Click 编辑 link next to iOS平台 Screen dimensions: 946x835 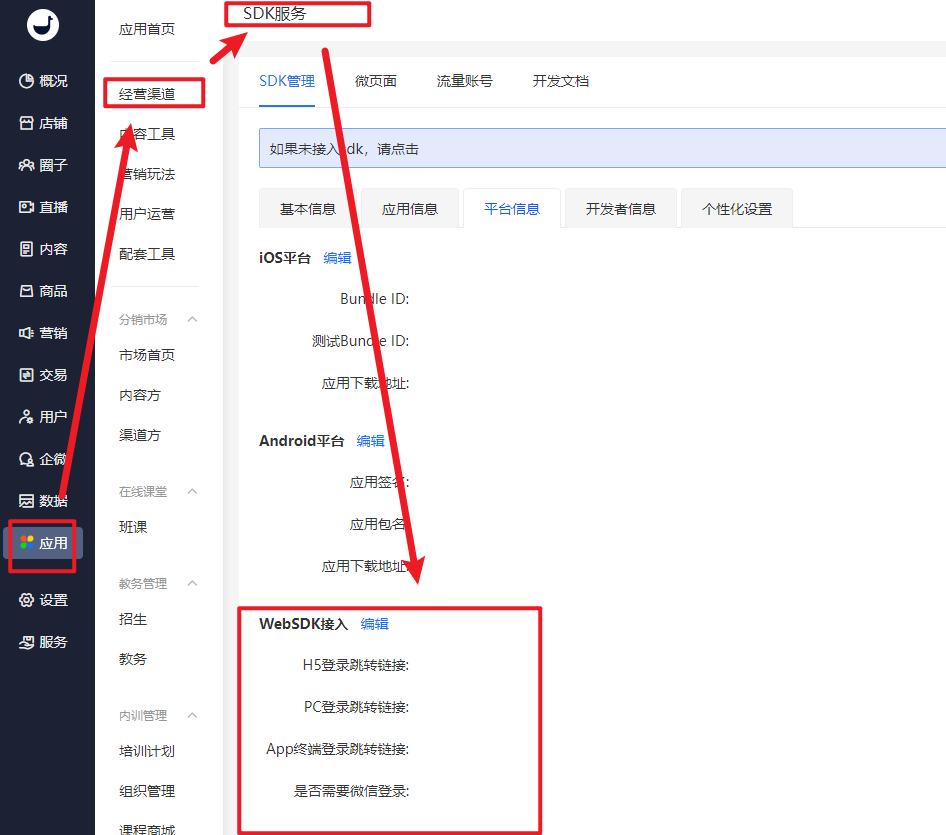[x=337, y=258]
